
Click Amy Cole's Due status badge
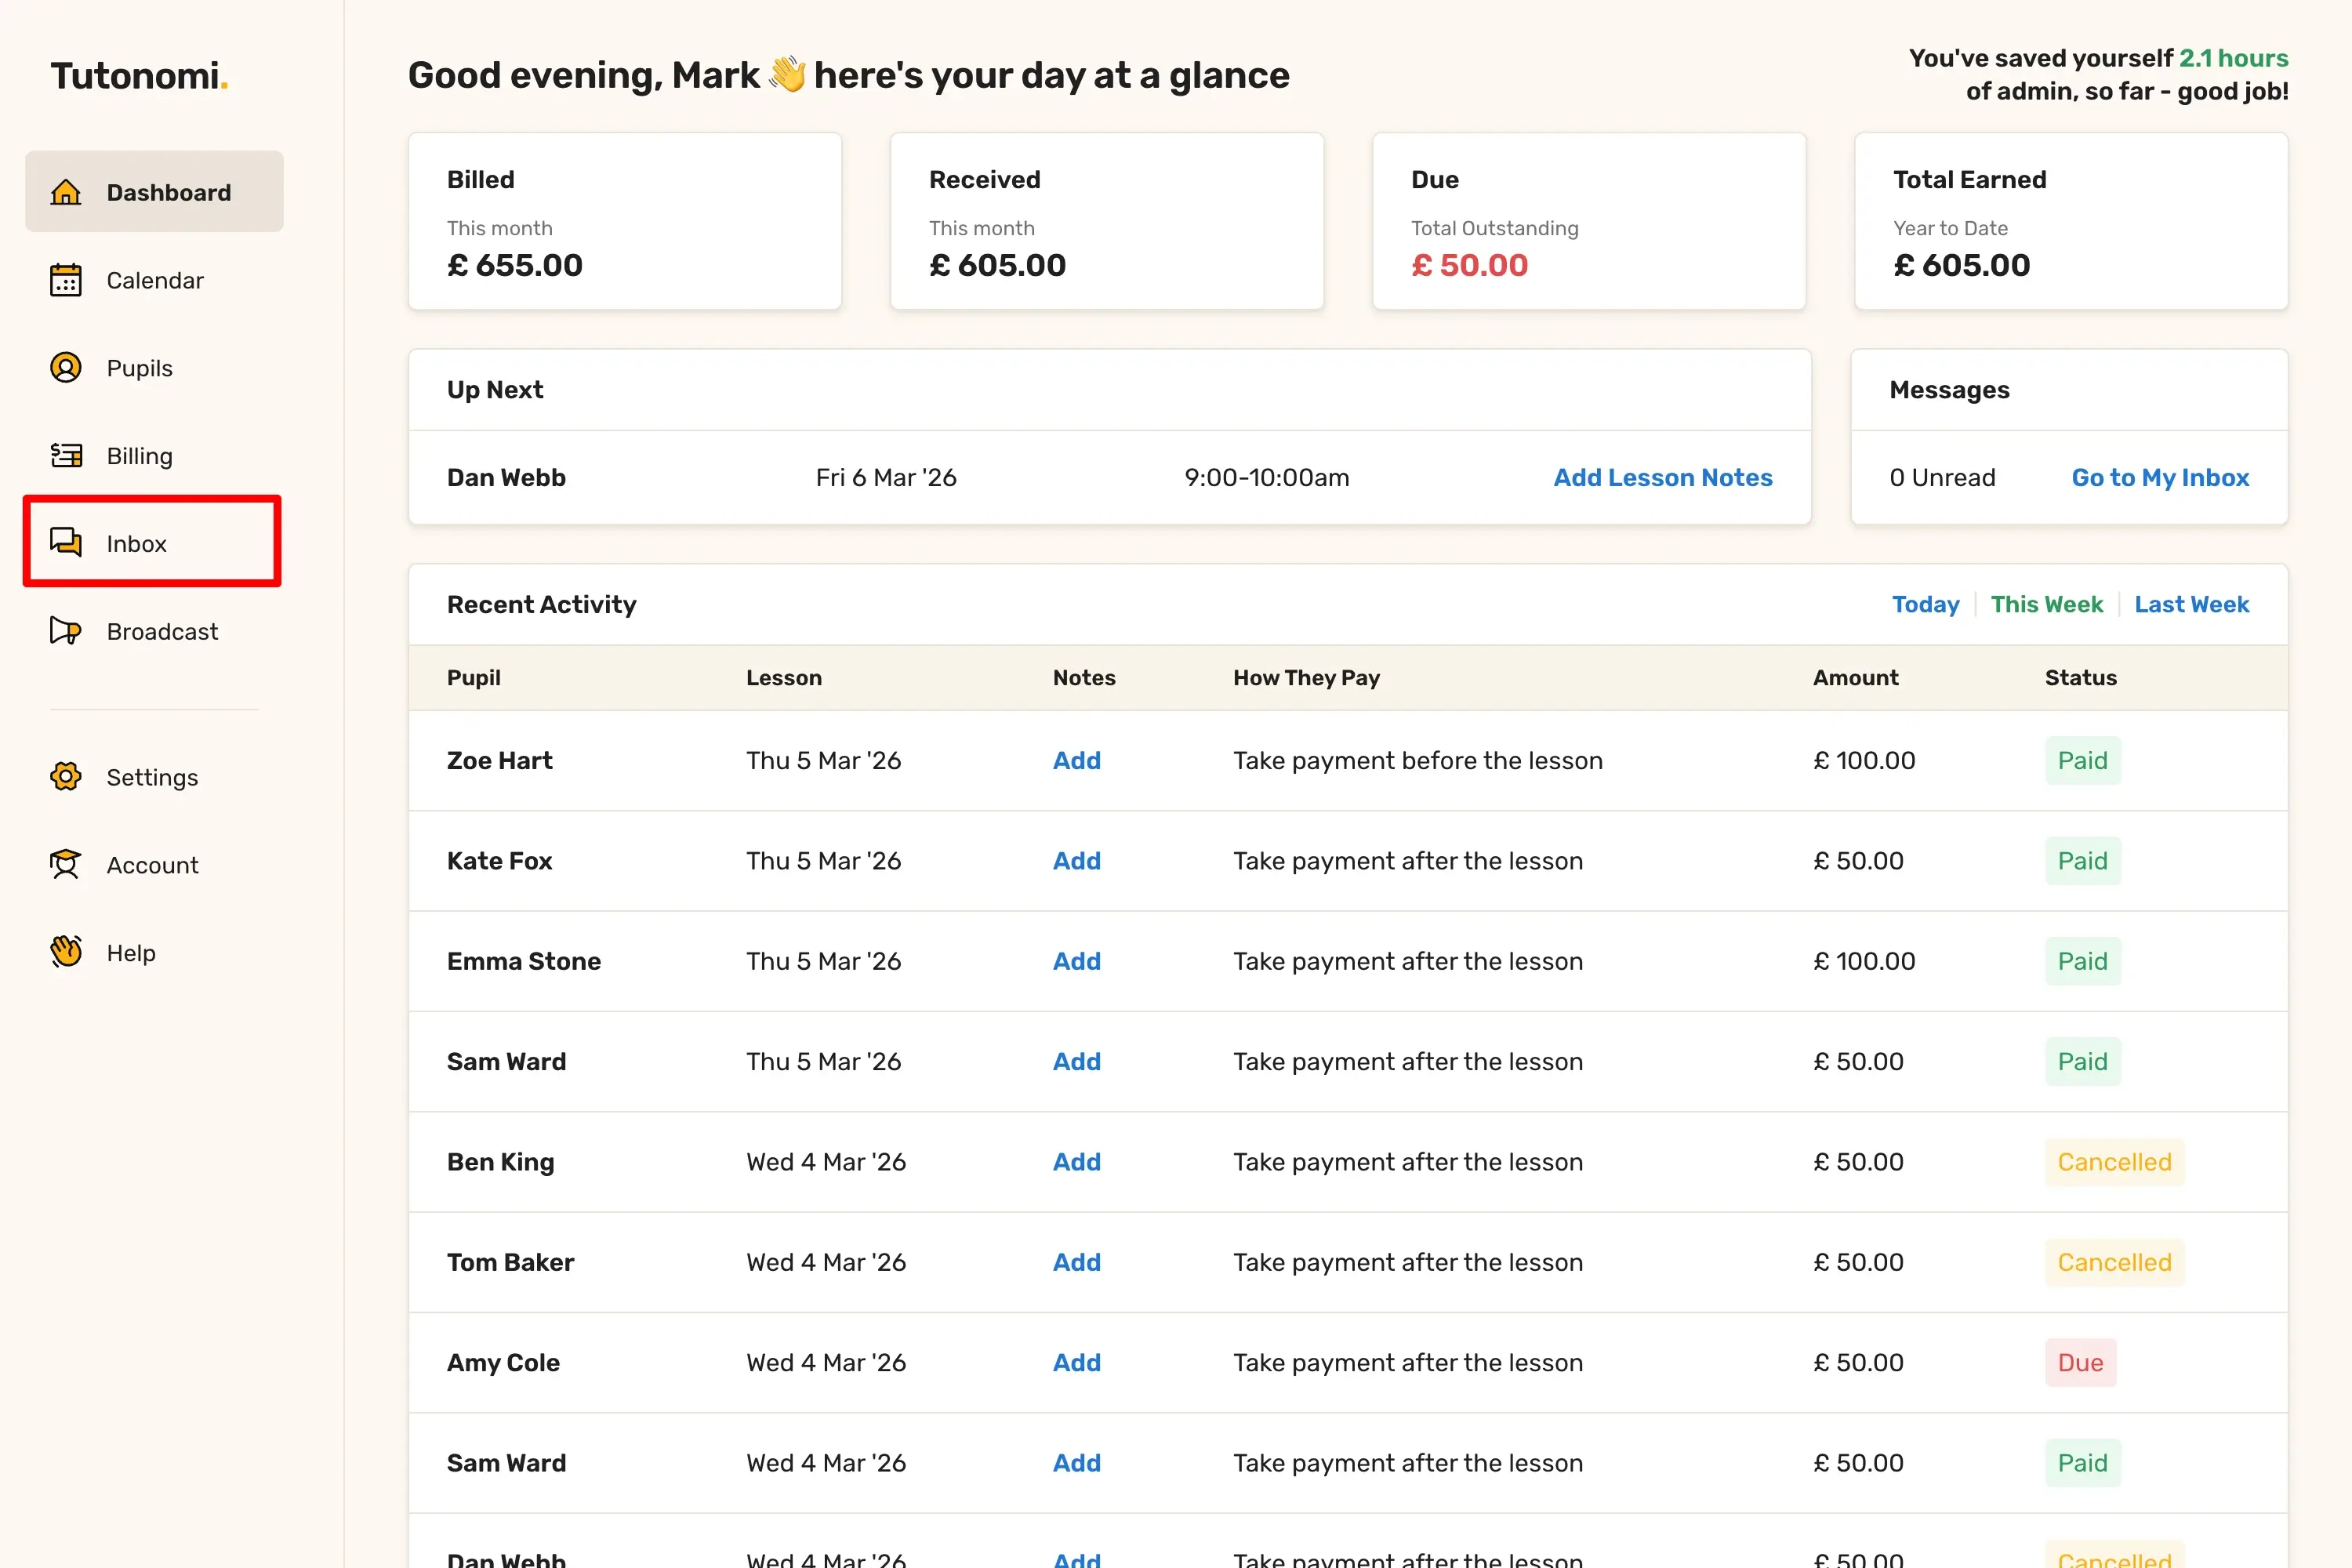tap(2080, 1363)
